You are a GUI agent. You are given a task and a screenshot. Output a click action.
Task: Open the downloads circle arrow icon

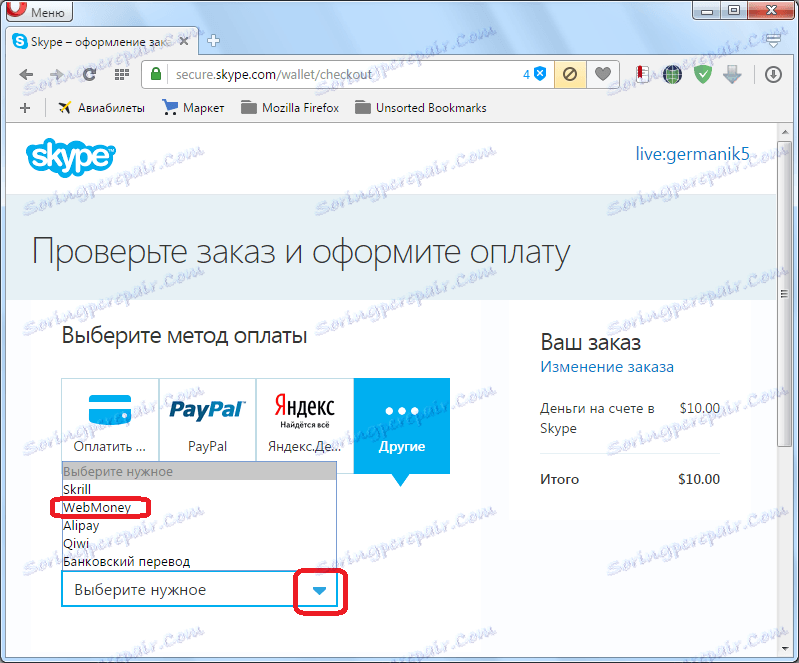pos(773,75)
